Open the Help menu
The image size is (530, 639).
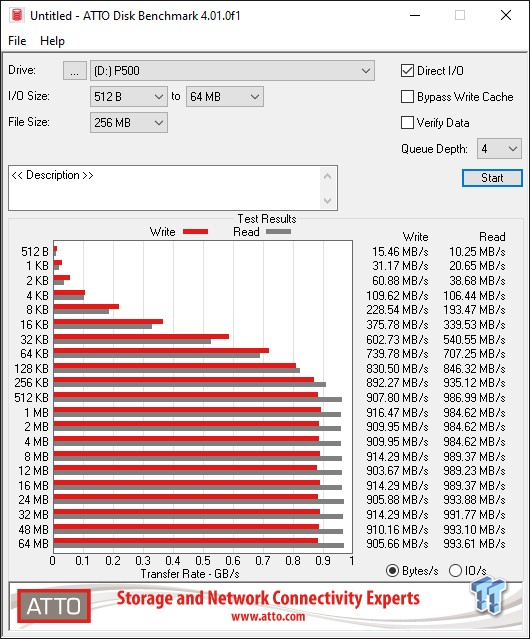52,41
